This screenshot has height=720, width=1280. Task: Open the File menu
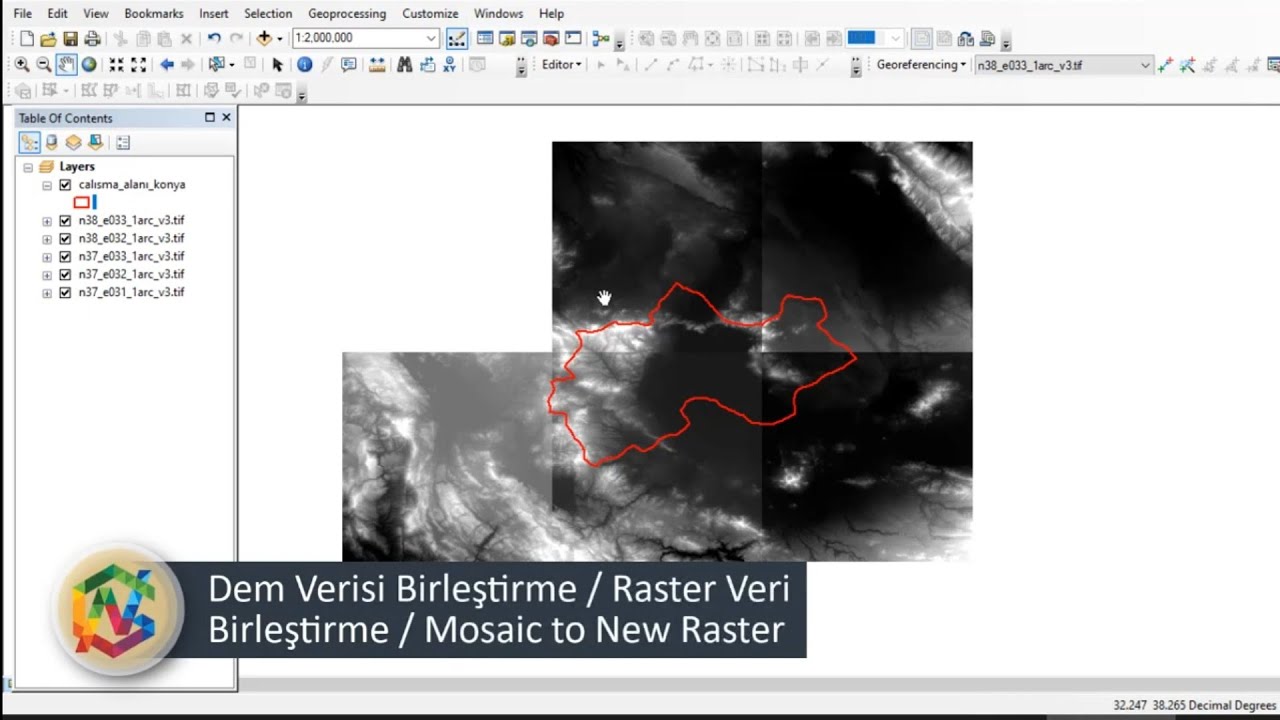22,13
